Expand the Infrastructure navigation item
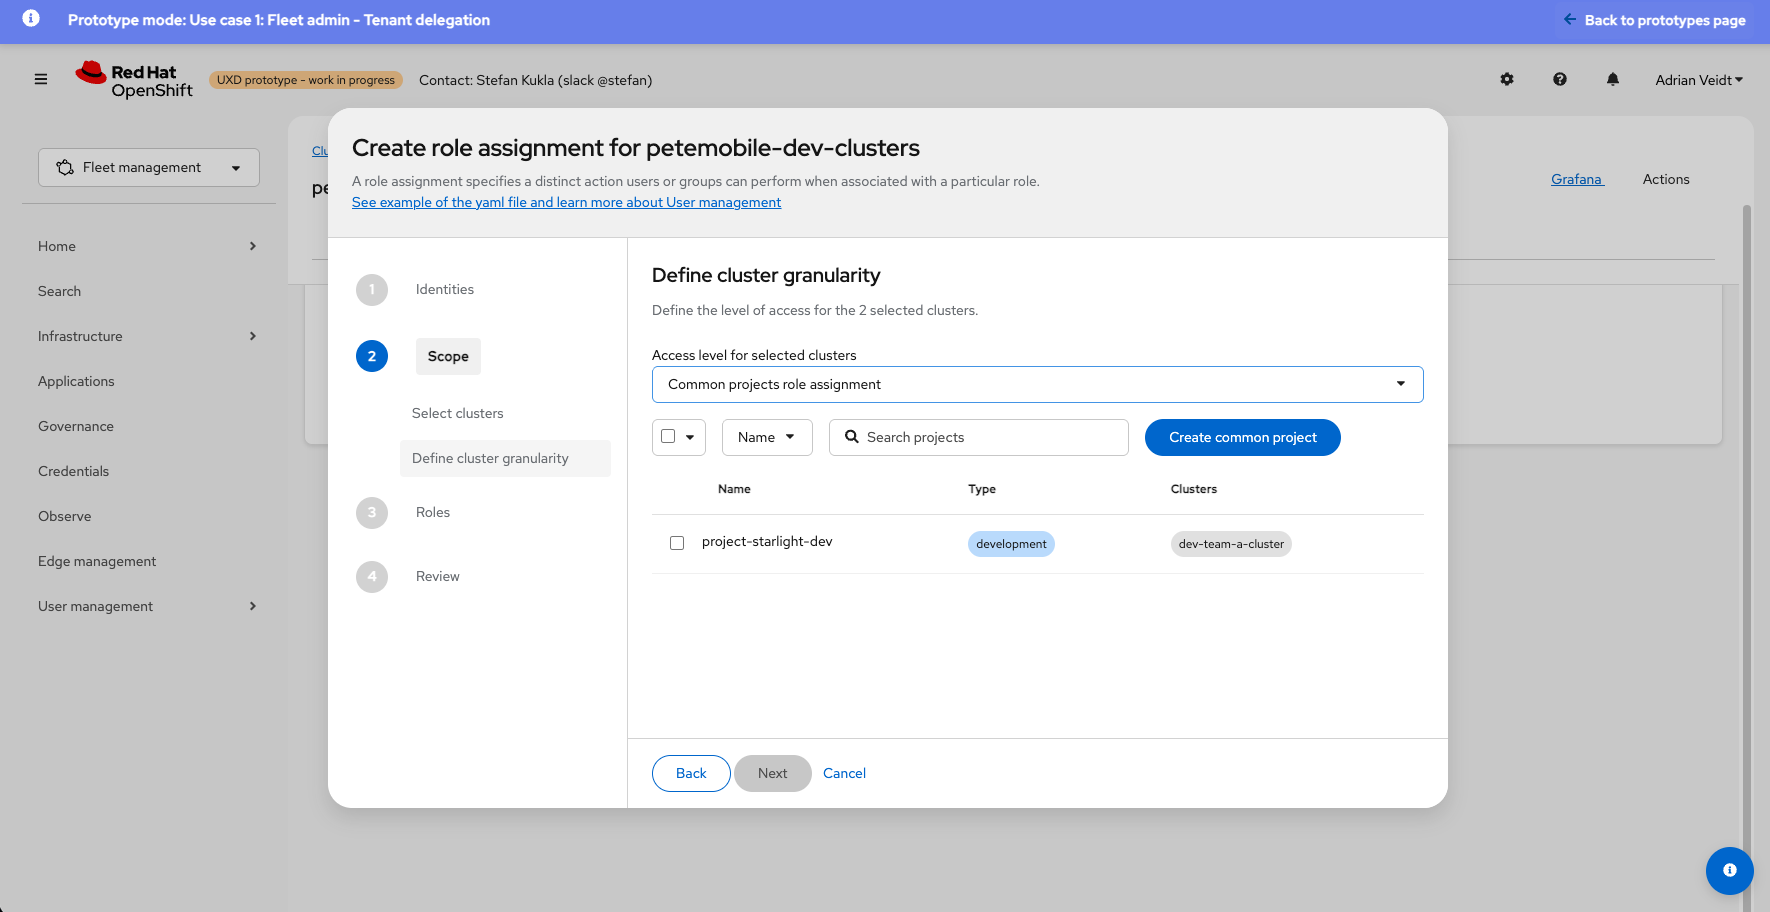This screenshot has width=1770, height=912. [148, 336]
